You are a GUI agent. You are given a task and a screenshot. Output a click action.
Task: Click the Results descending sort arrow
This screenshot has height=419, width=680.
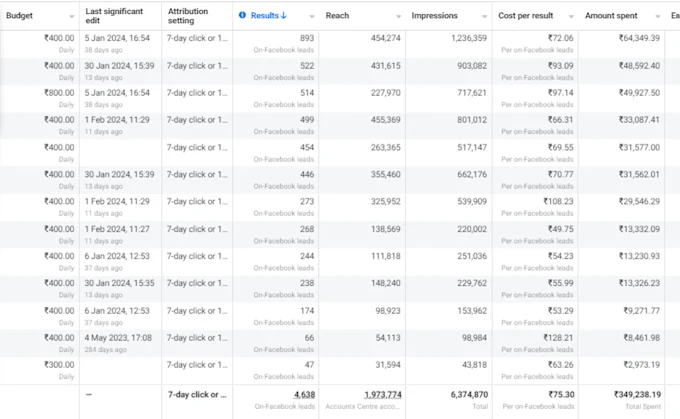point(283,16)
